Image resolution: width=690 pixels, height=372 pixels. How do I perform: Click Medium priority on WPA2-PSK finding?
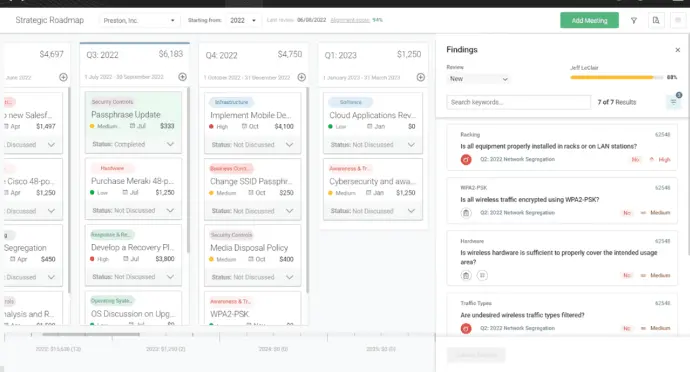click(x=656, y=213)
